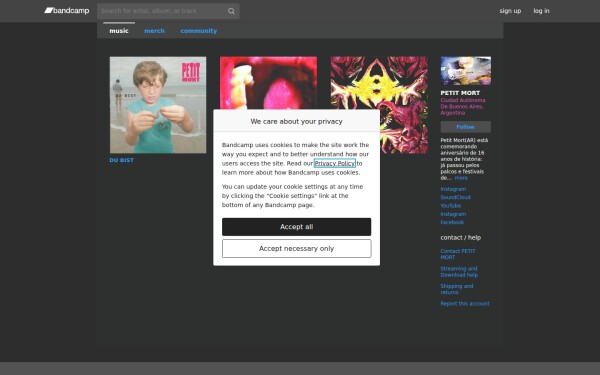
Task: Open the DU BIST album cover
Action: pos(158,105)
